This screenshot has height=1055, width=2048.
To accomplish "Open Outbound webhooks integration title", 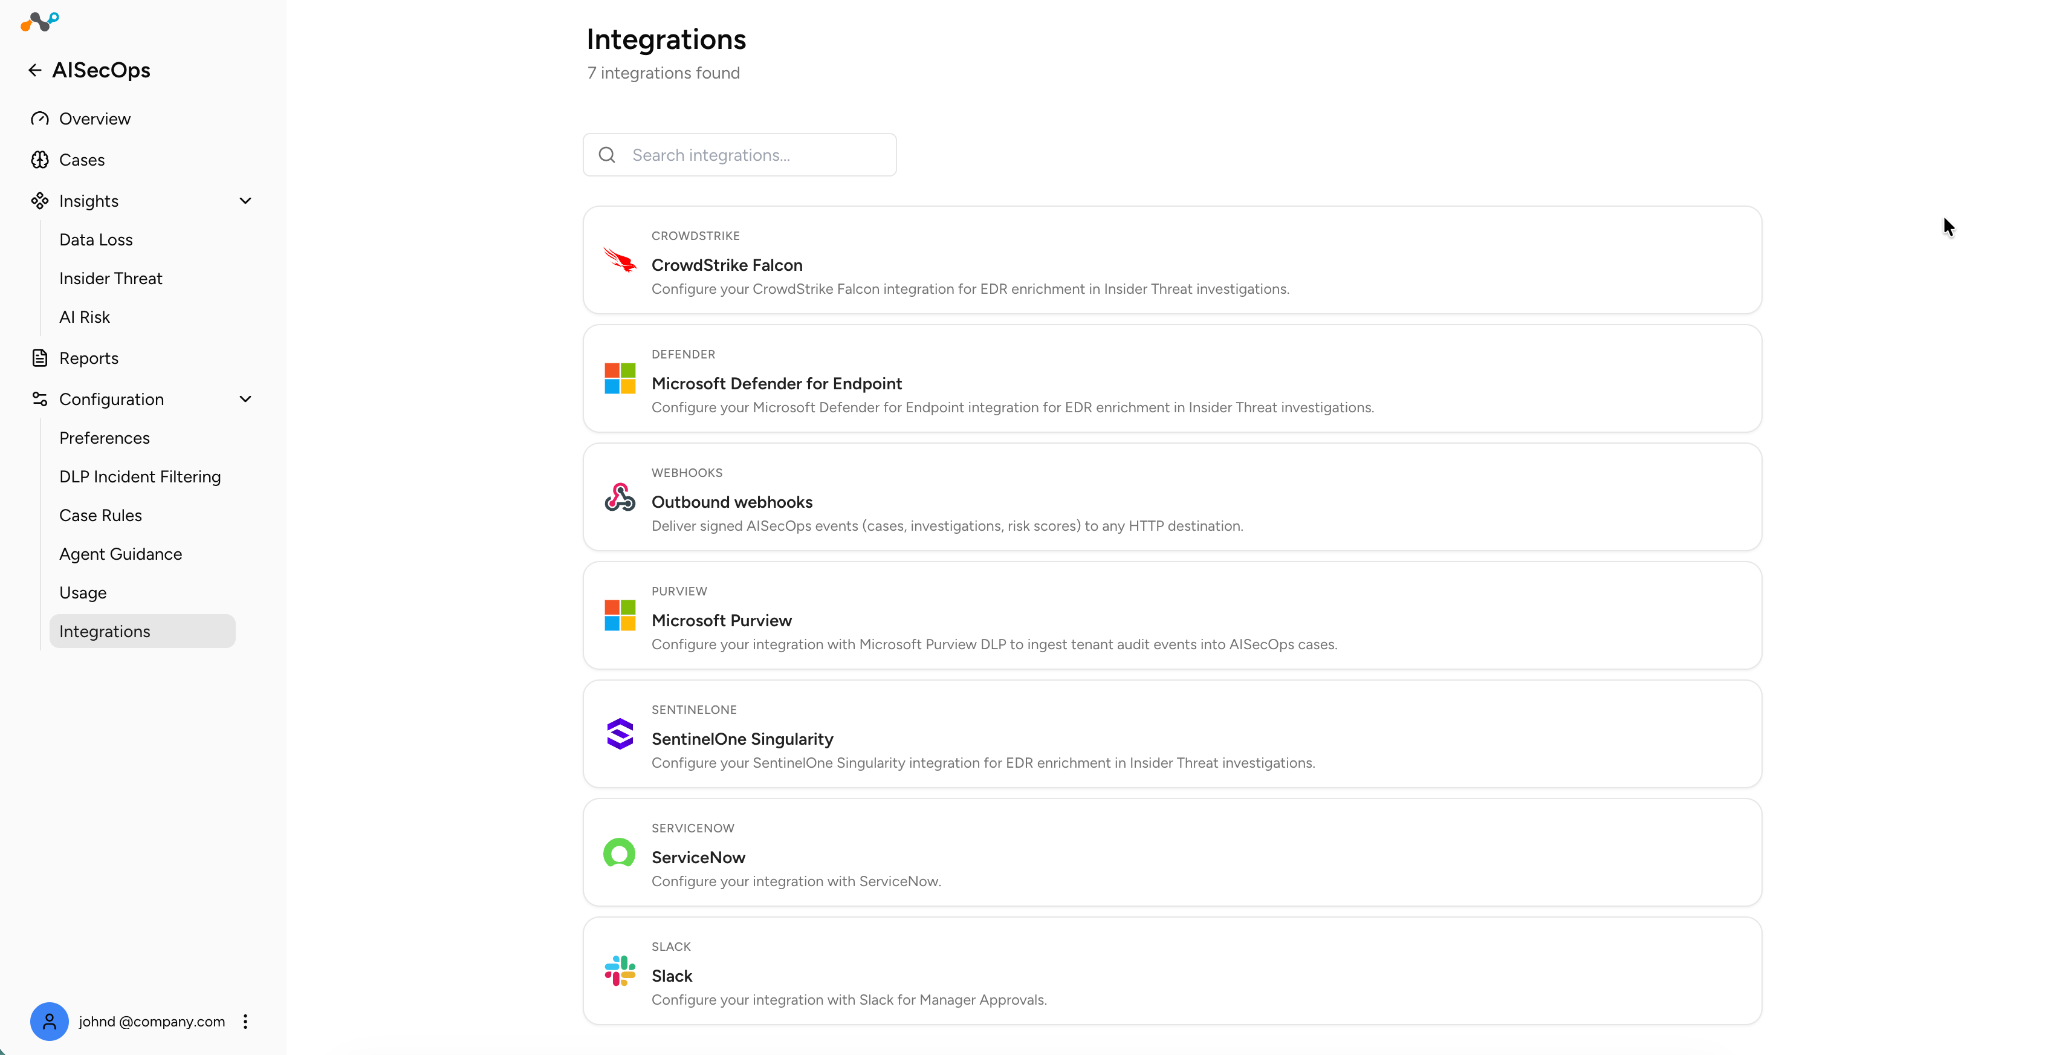I will click(732, 502).
